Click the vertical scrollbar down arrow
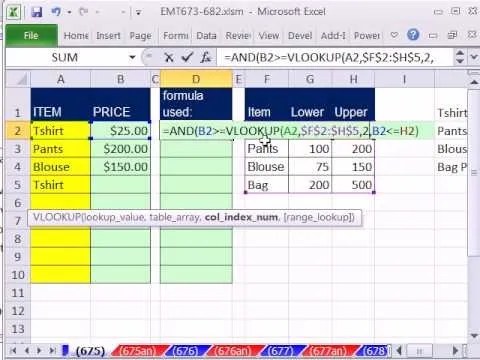This screenshot has width=480, height=360. click(474, 335)
